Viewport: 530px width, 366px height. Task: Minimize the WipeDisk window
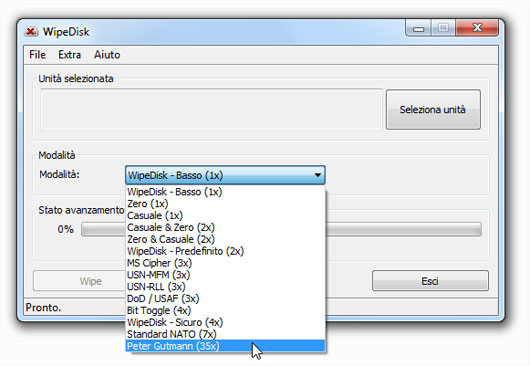[x=418, y=29]
